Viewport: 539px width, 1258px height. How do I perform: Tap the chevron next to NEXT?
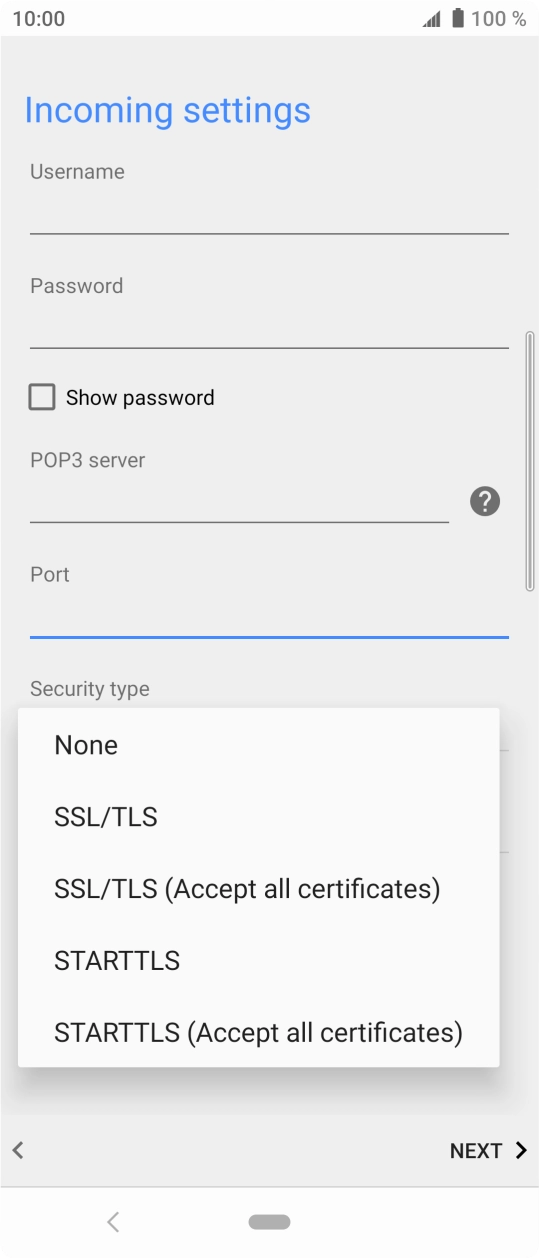[521, 1150]
